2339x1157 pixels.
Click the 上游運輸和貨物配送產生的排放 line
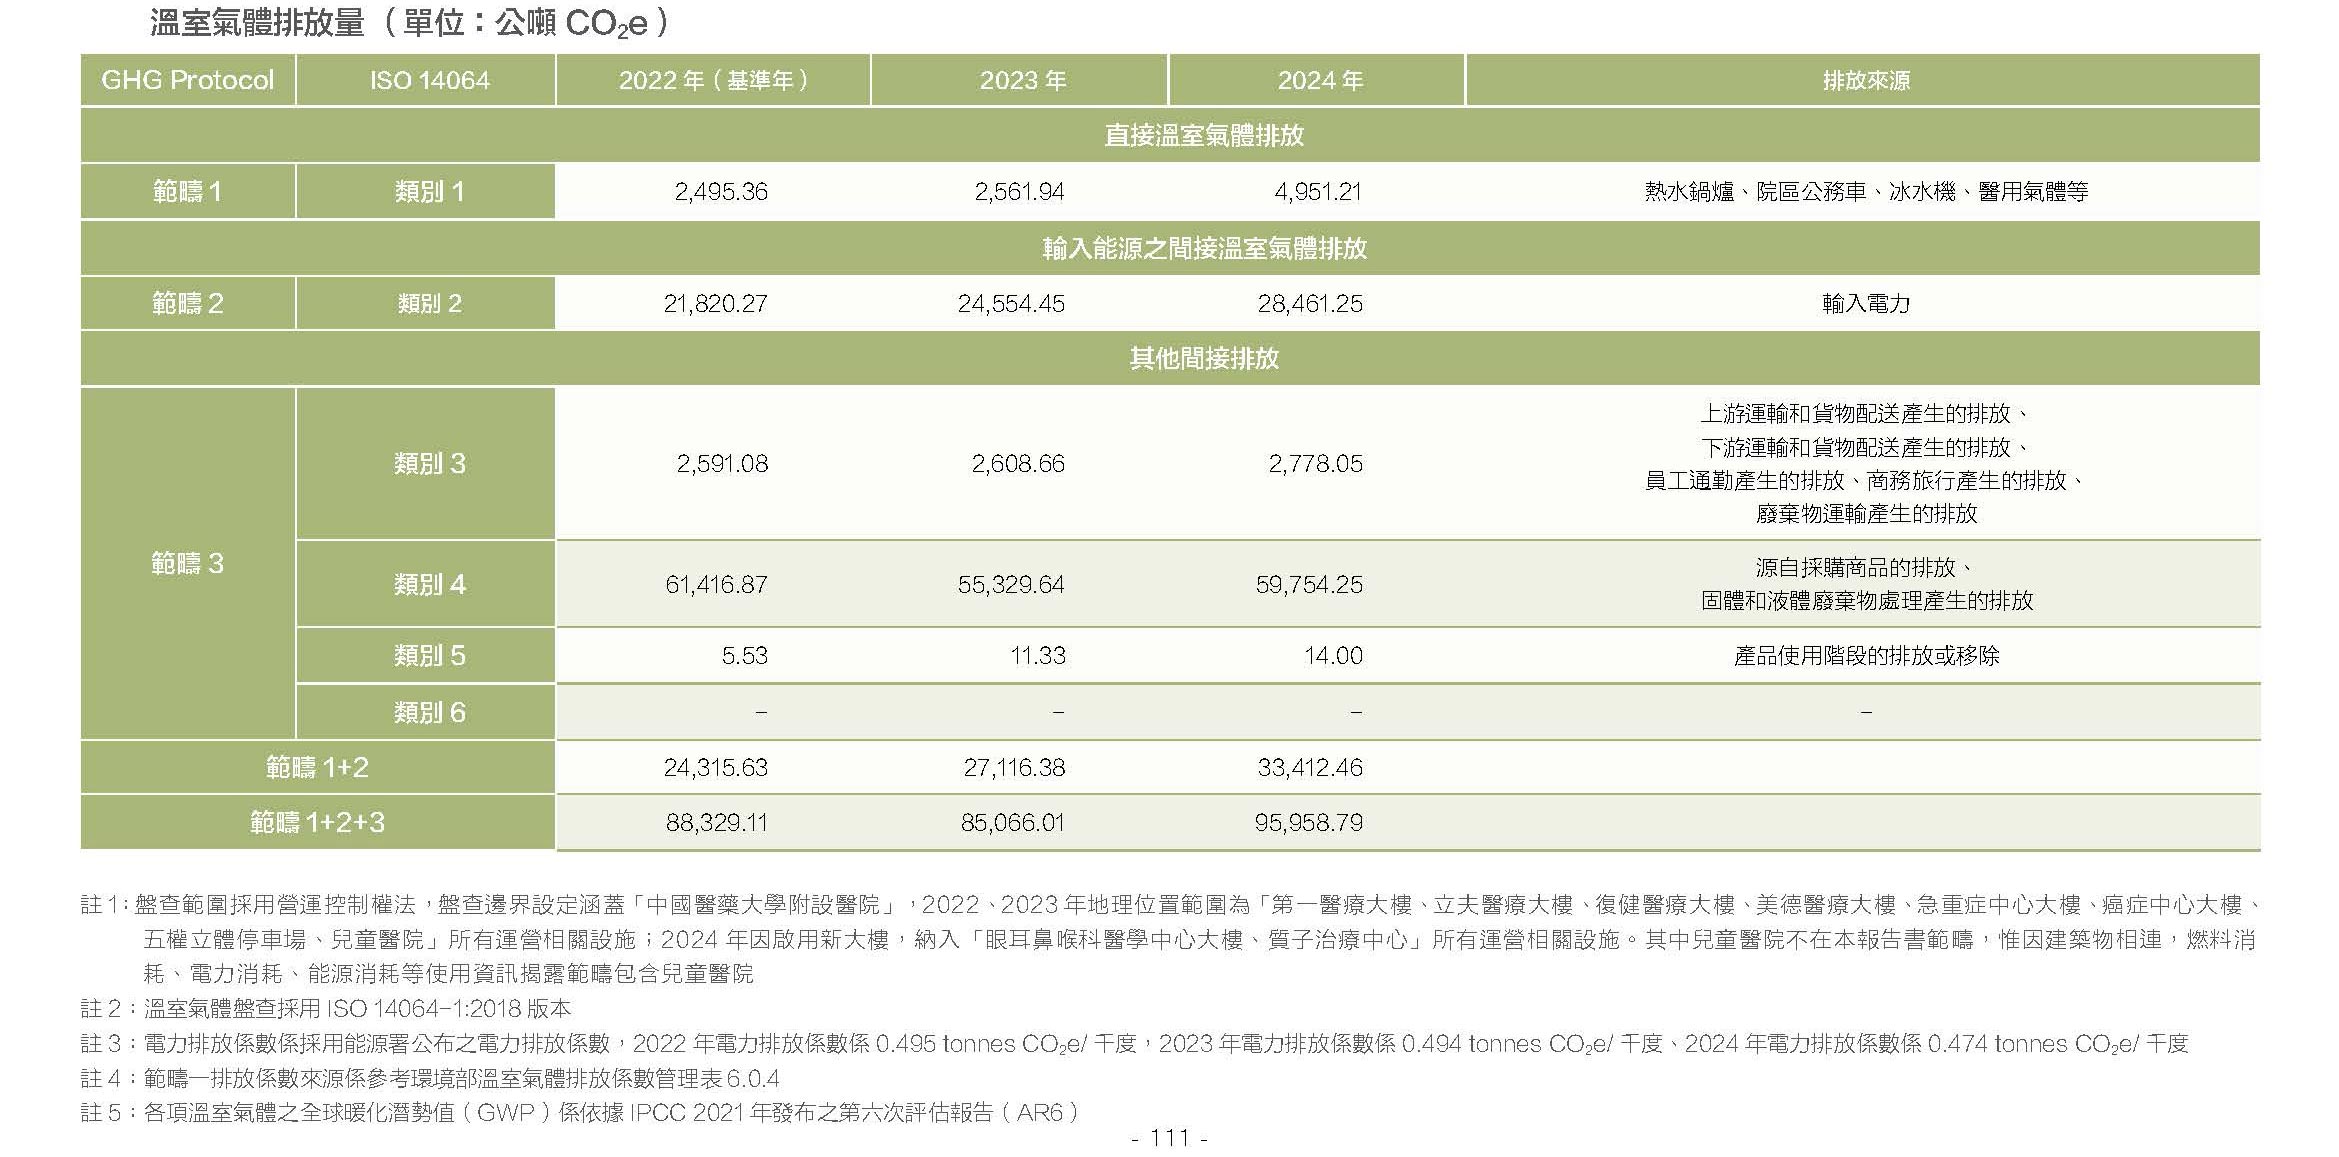point(1866,413)
